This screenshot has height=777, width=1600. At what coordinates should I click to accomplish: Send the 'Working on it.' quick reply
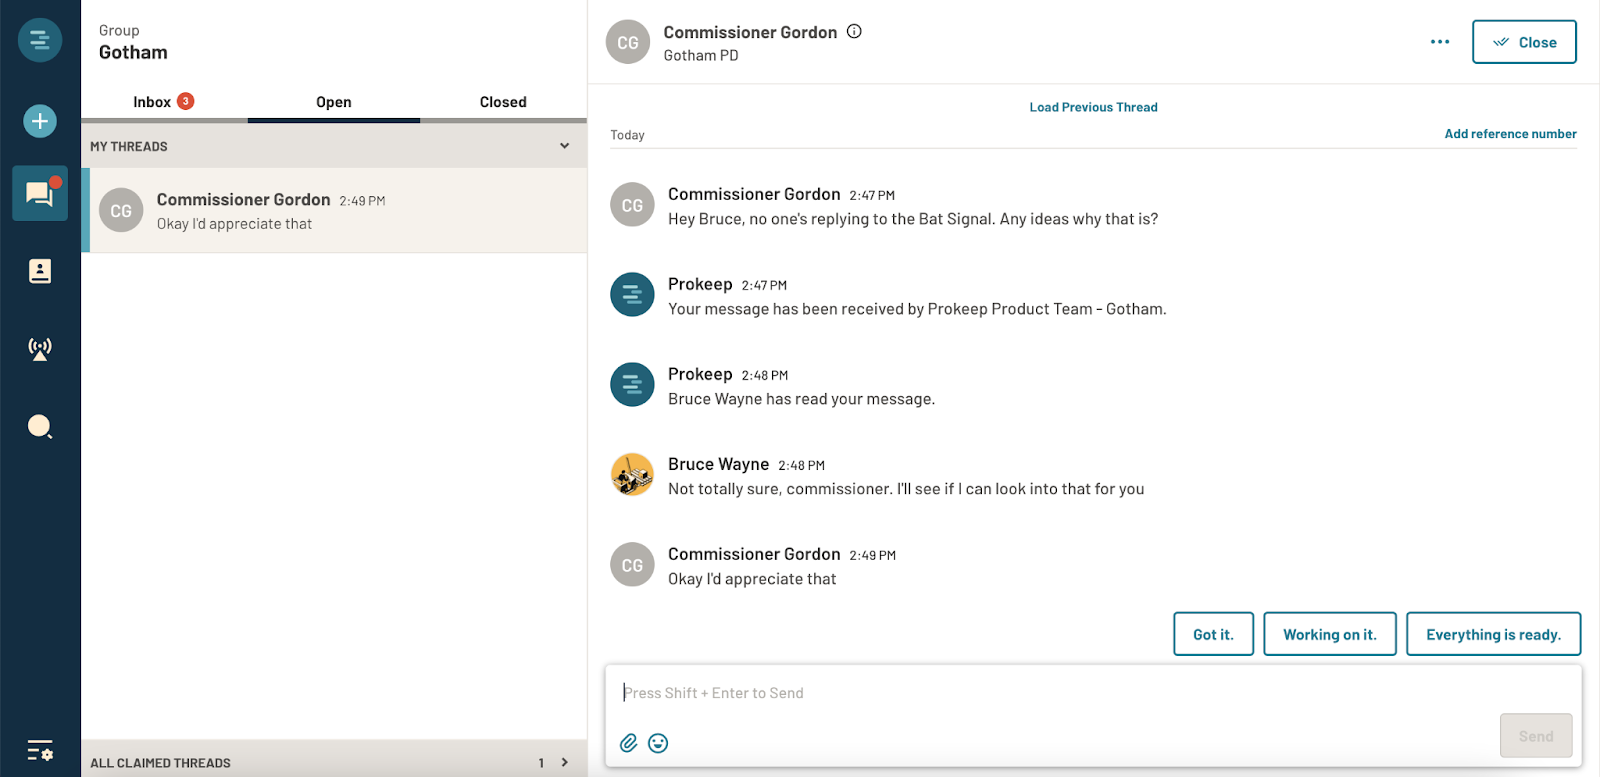pyautogui.click(x=1330, y=634)
